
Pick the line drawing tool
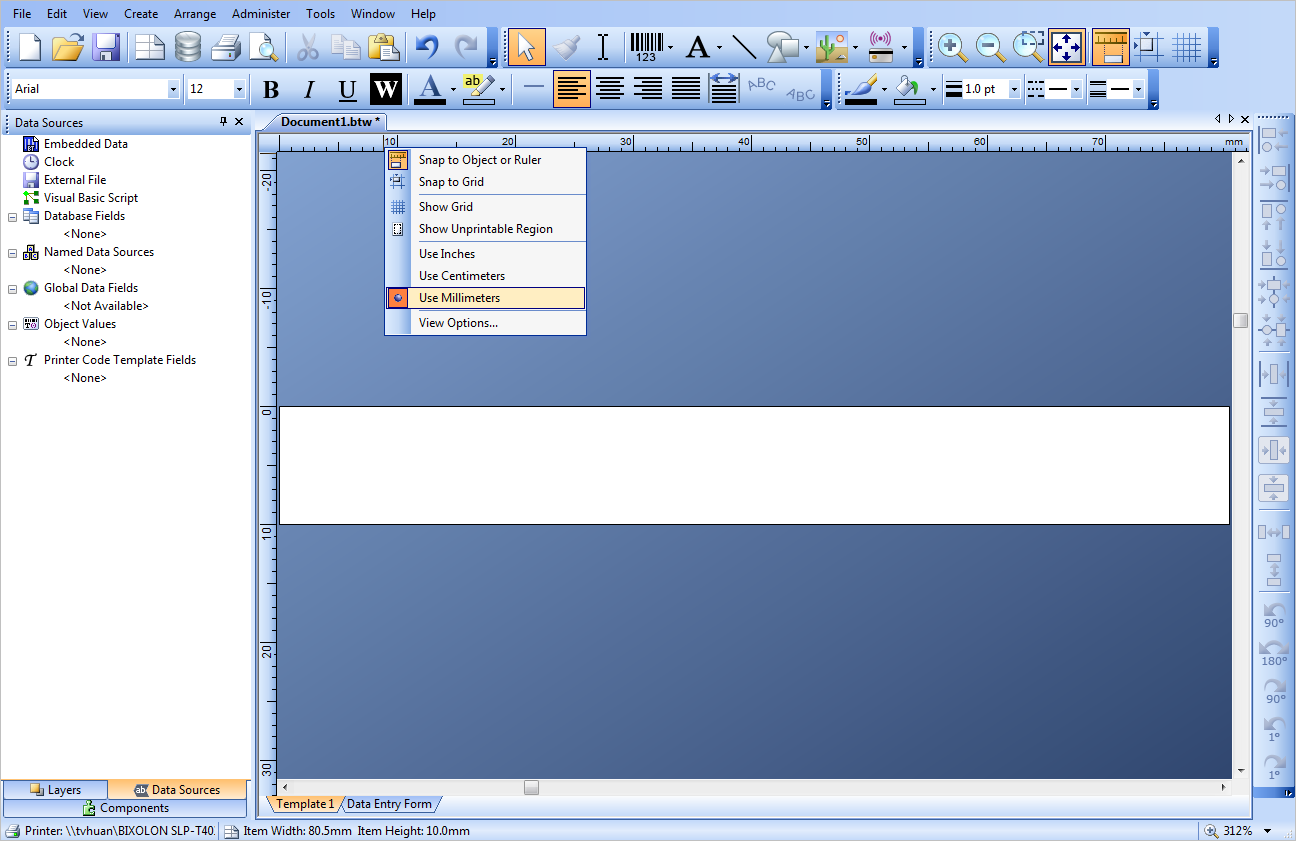coord(744,47)
